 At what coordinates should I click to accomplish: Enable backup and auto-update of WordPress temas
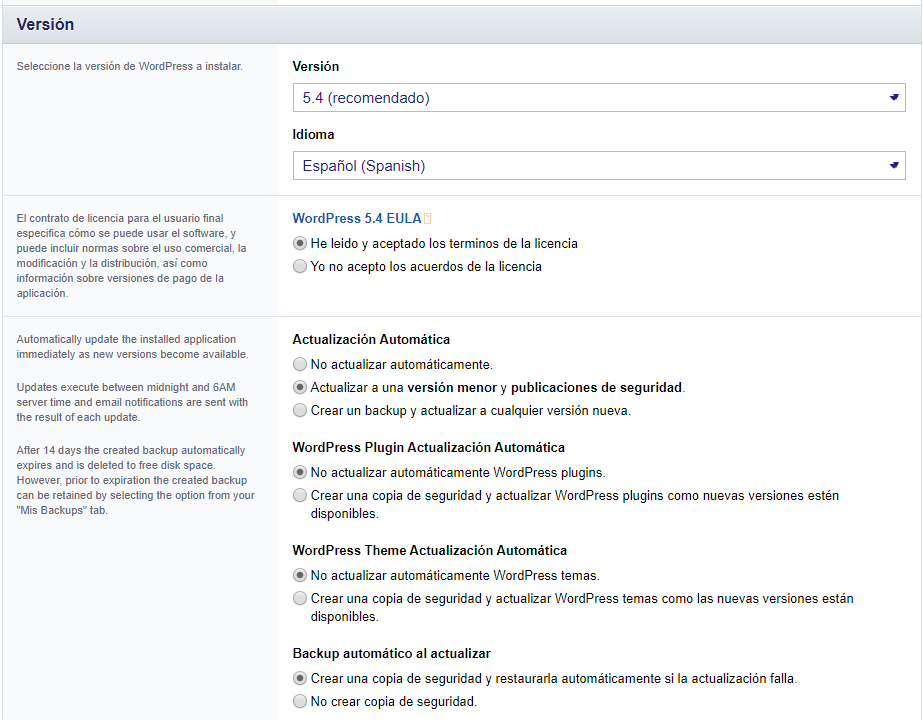pyautogui.click(x=300, y=598)
